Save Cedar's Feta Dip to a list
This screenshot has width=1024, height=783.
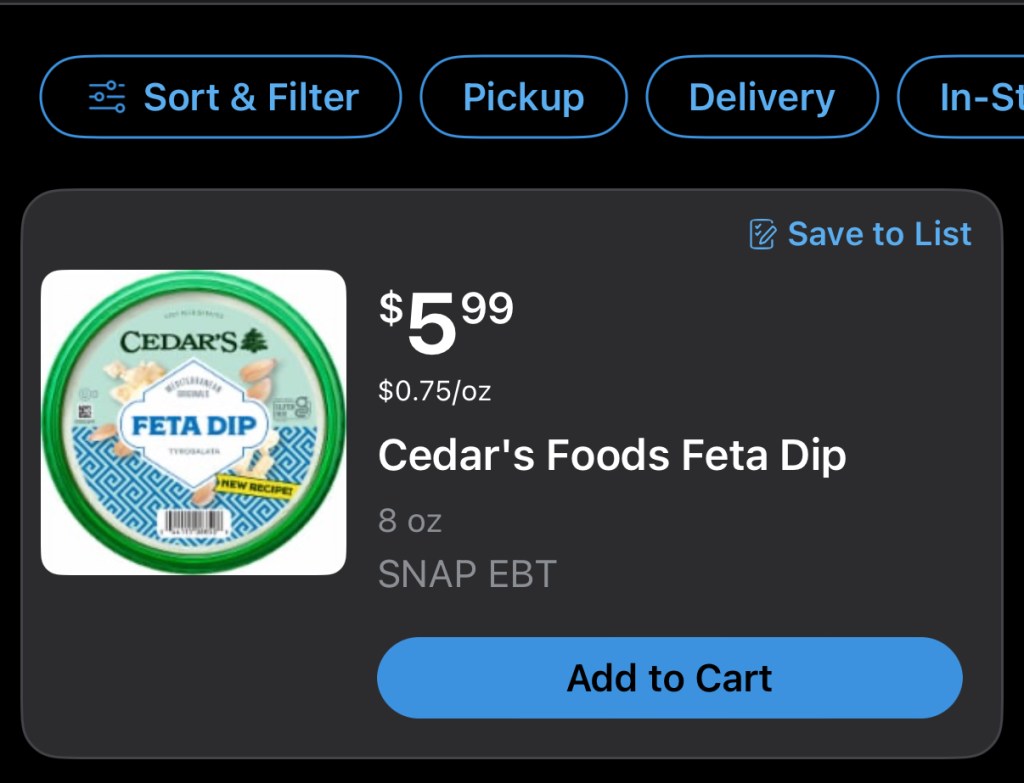(858, 234)
